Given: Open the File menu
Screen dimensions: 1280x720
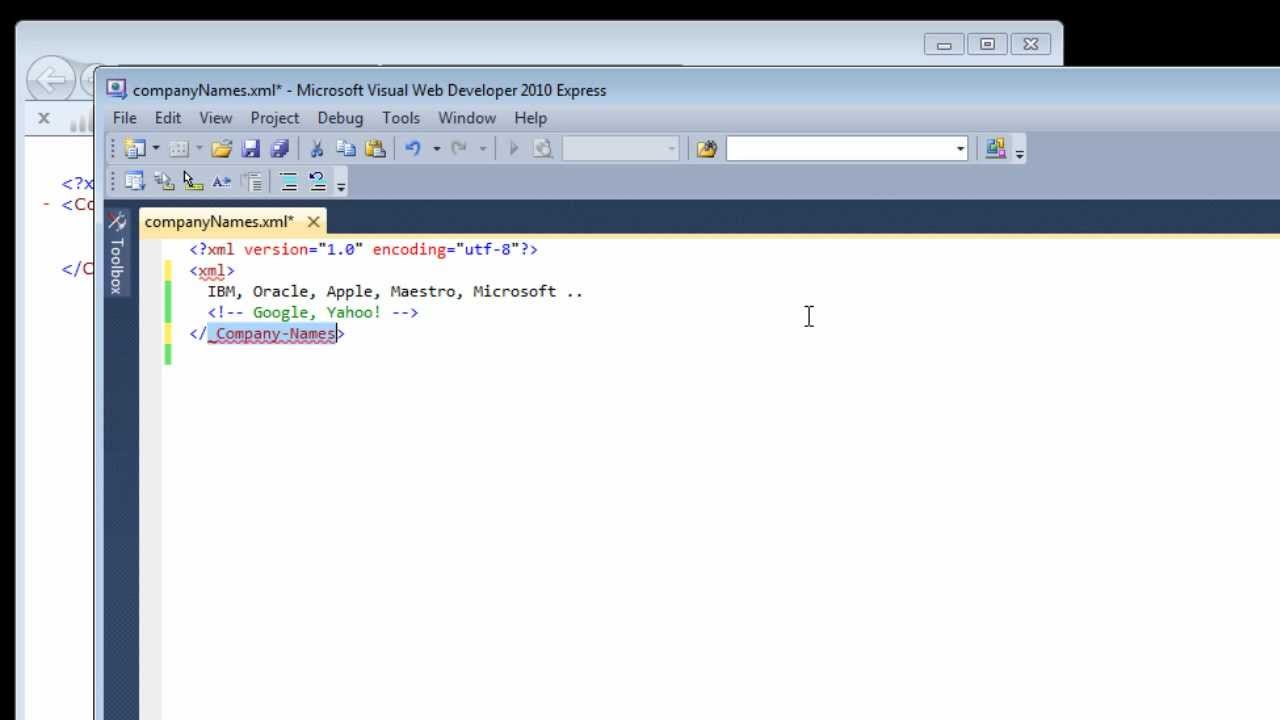Looking at the screenshot, I should [x=125, y=118].
